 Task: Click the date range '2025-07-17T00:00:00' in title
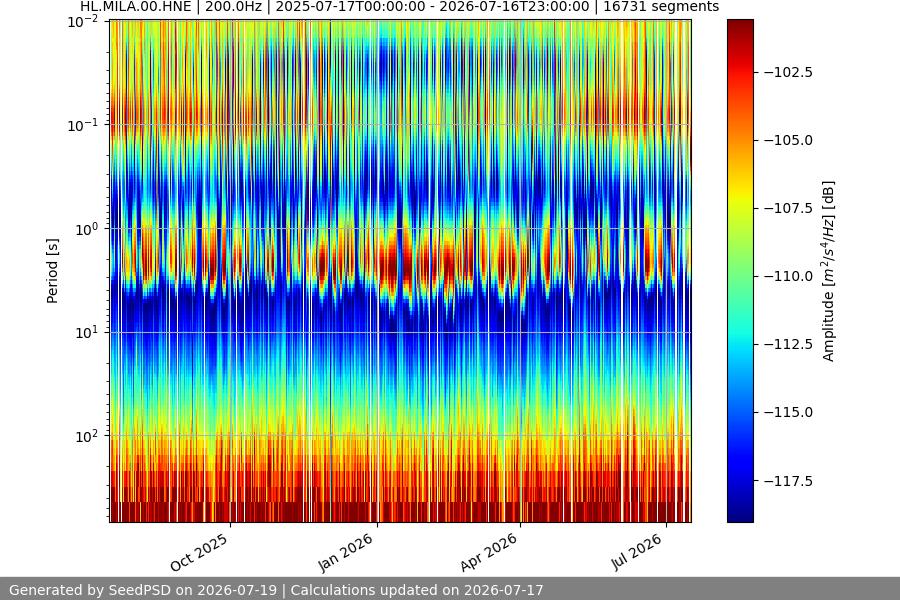pyautogui.click(x=351, y=7)
